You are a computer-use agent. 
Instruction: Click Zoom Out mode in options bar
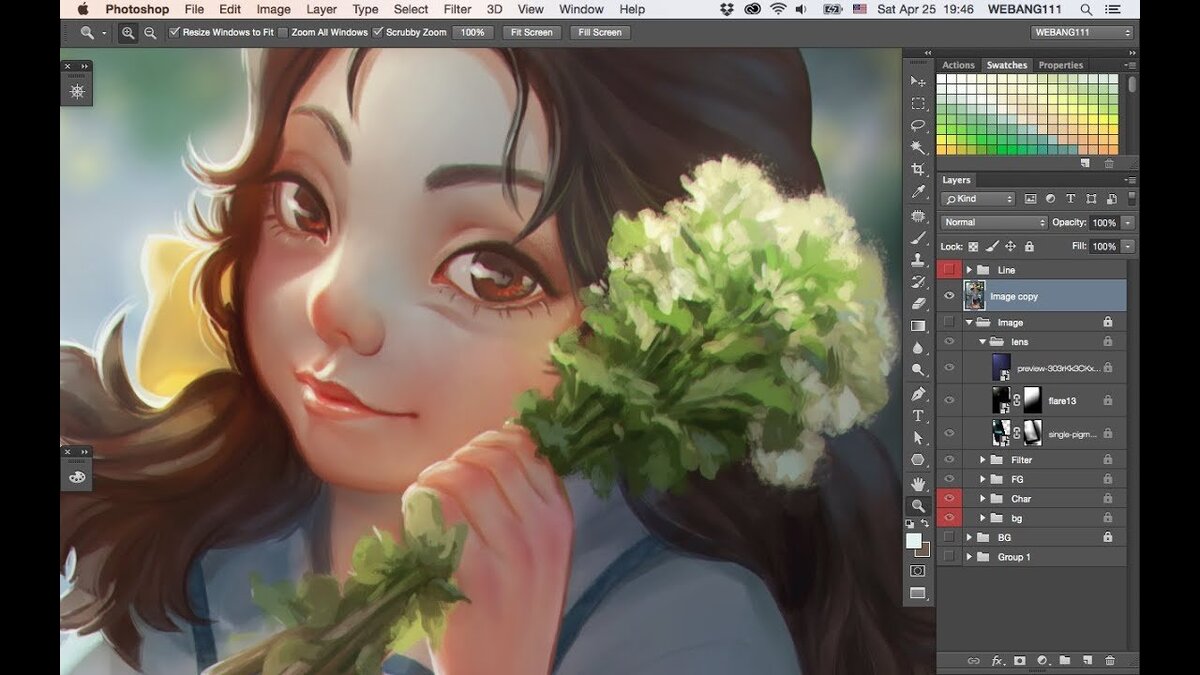(x=149, y=32)
